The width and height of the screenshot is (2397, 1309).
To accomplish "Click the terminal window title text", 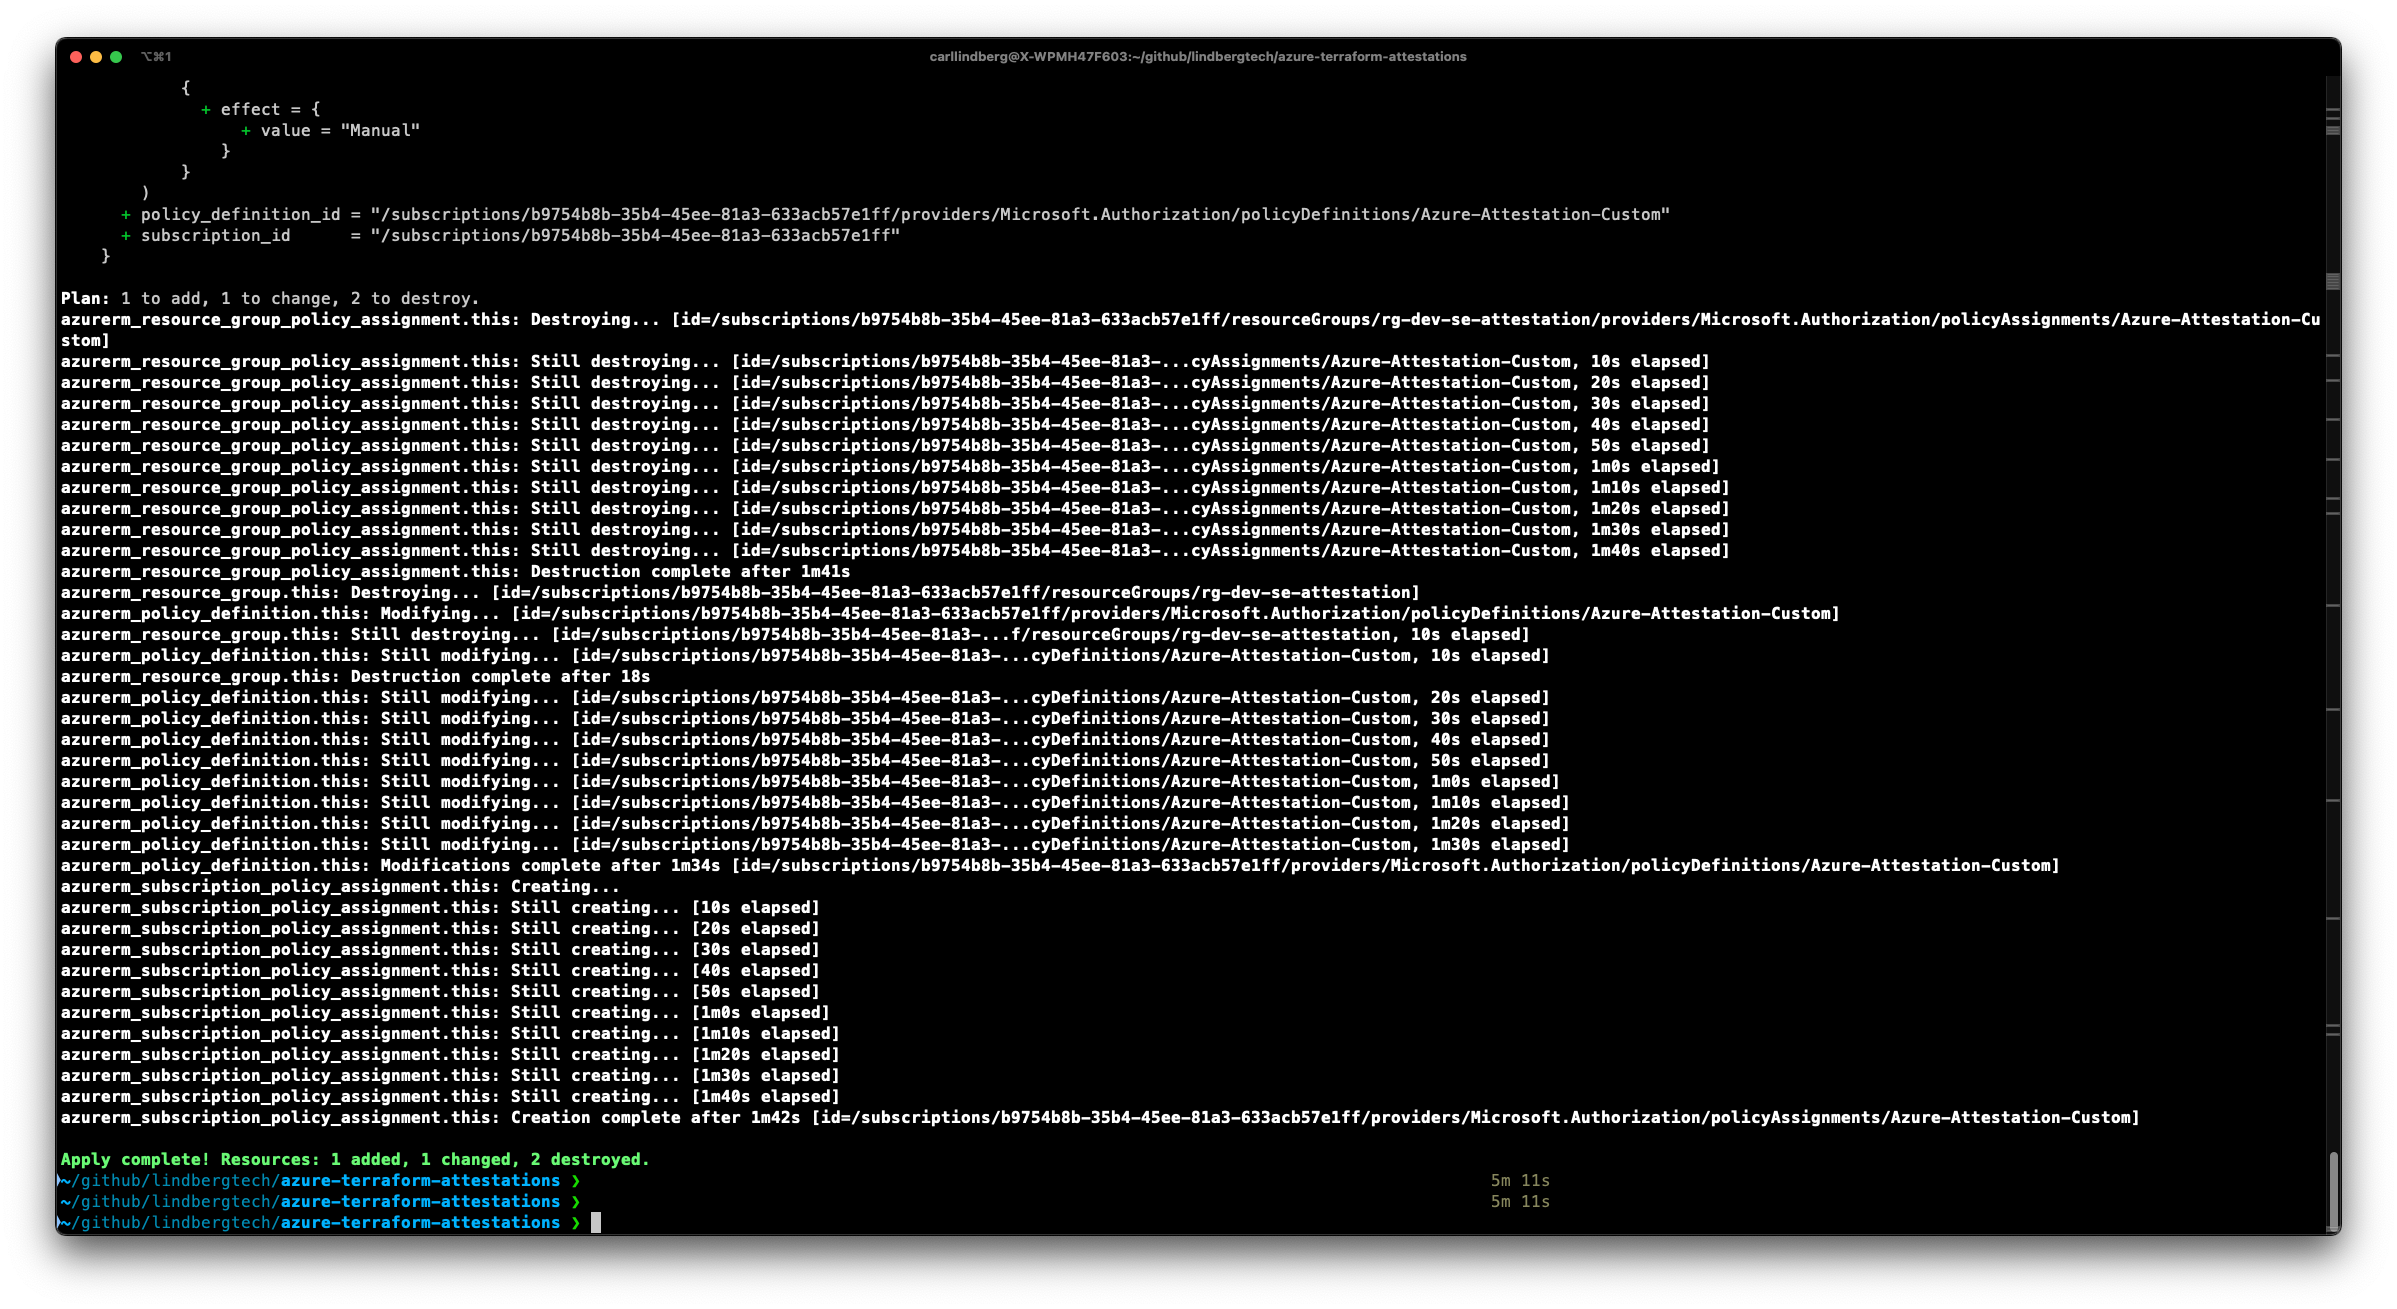I will click(x=1197, y=57).
